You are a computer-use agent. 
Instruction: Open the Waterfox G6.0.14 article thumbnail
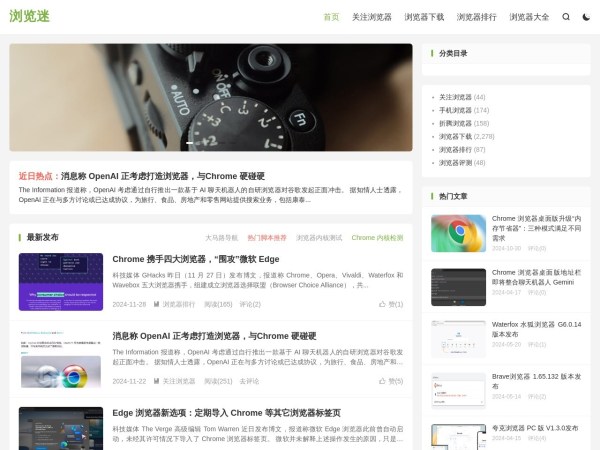(x=458, y=338)
